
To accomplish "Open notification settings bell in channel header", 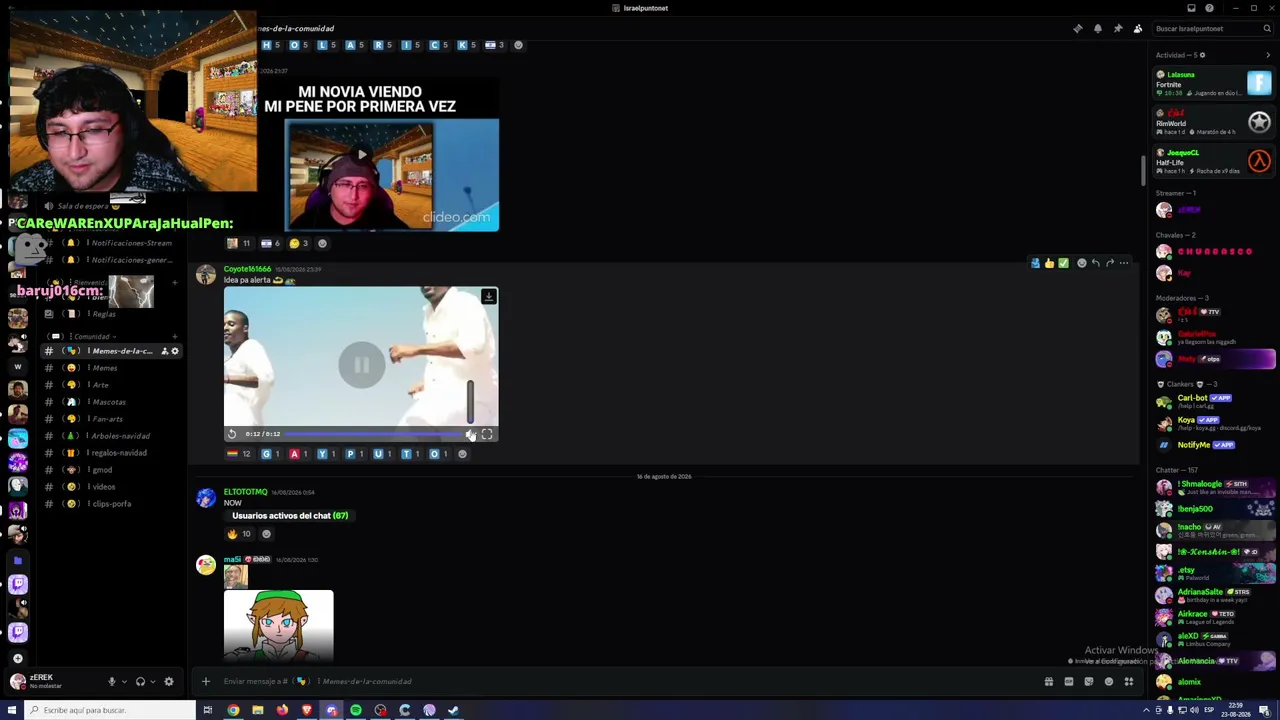I will 1098,28.
